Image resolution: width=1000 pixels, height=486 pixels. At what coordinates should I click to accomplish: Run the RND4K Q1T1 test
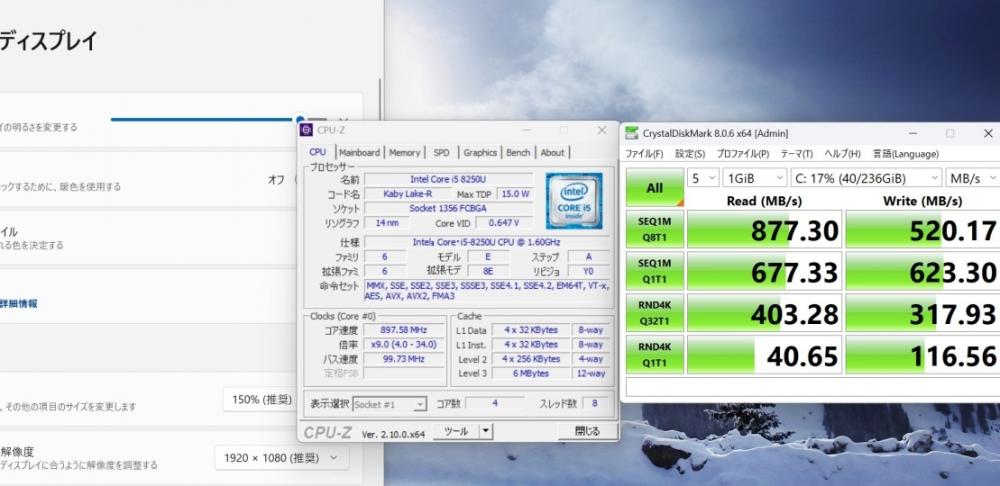[x=654, y=355]
